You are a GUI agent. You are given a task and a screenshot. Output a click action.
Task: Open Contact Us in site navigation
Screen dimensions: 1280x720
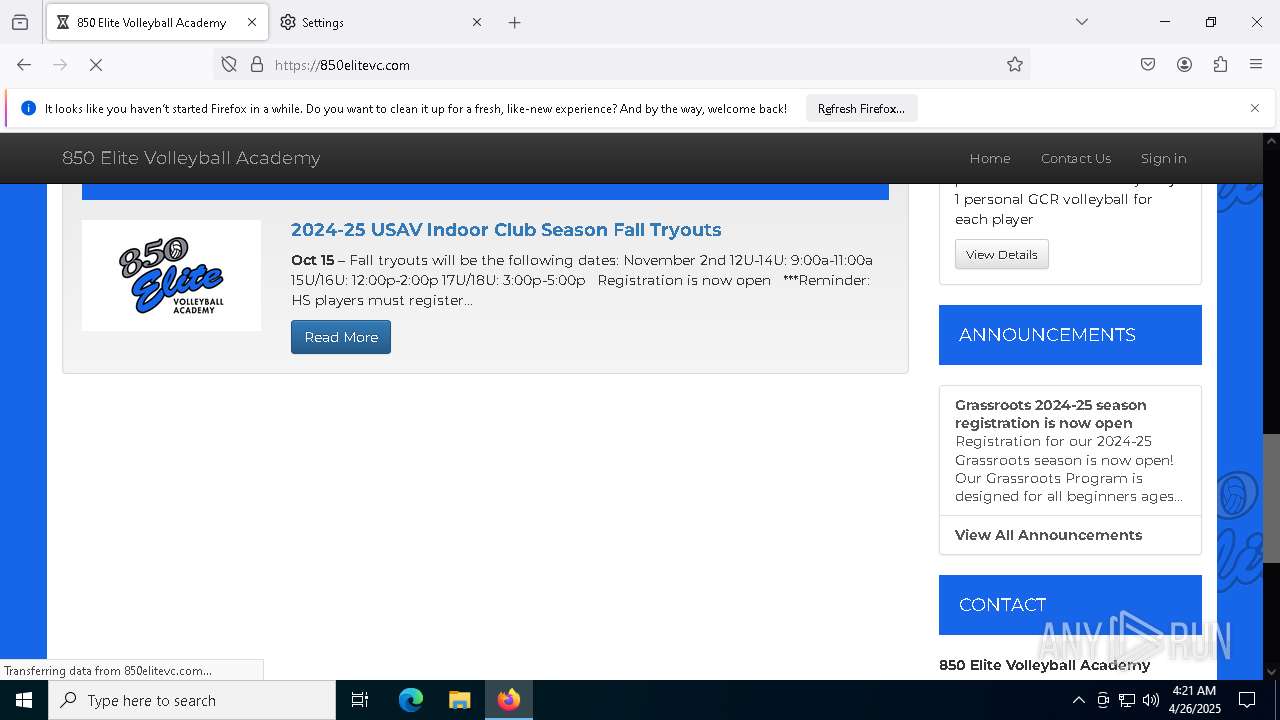pyautogui.click(x=1076, y=158)
